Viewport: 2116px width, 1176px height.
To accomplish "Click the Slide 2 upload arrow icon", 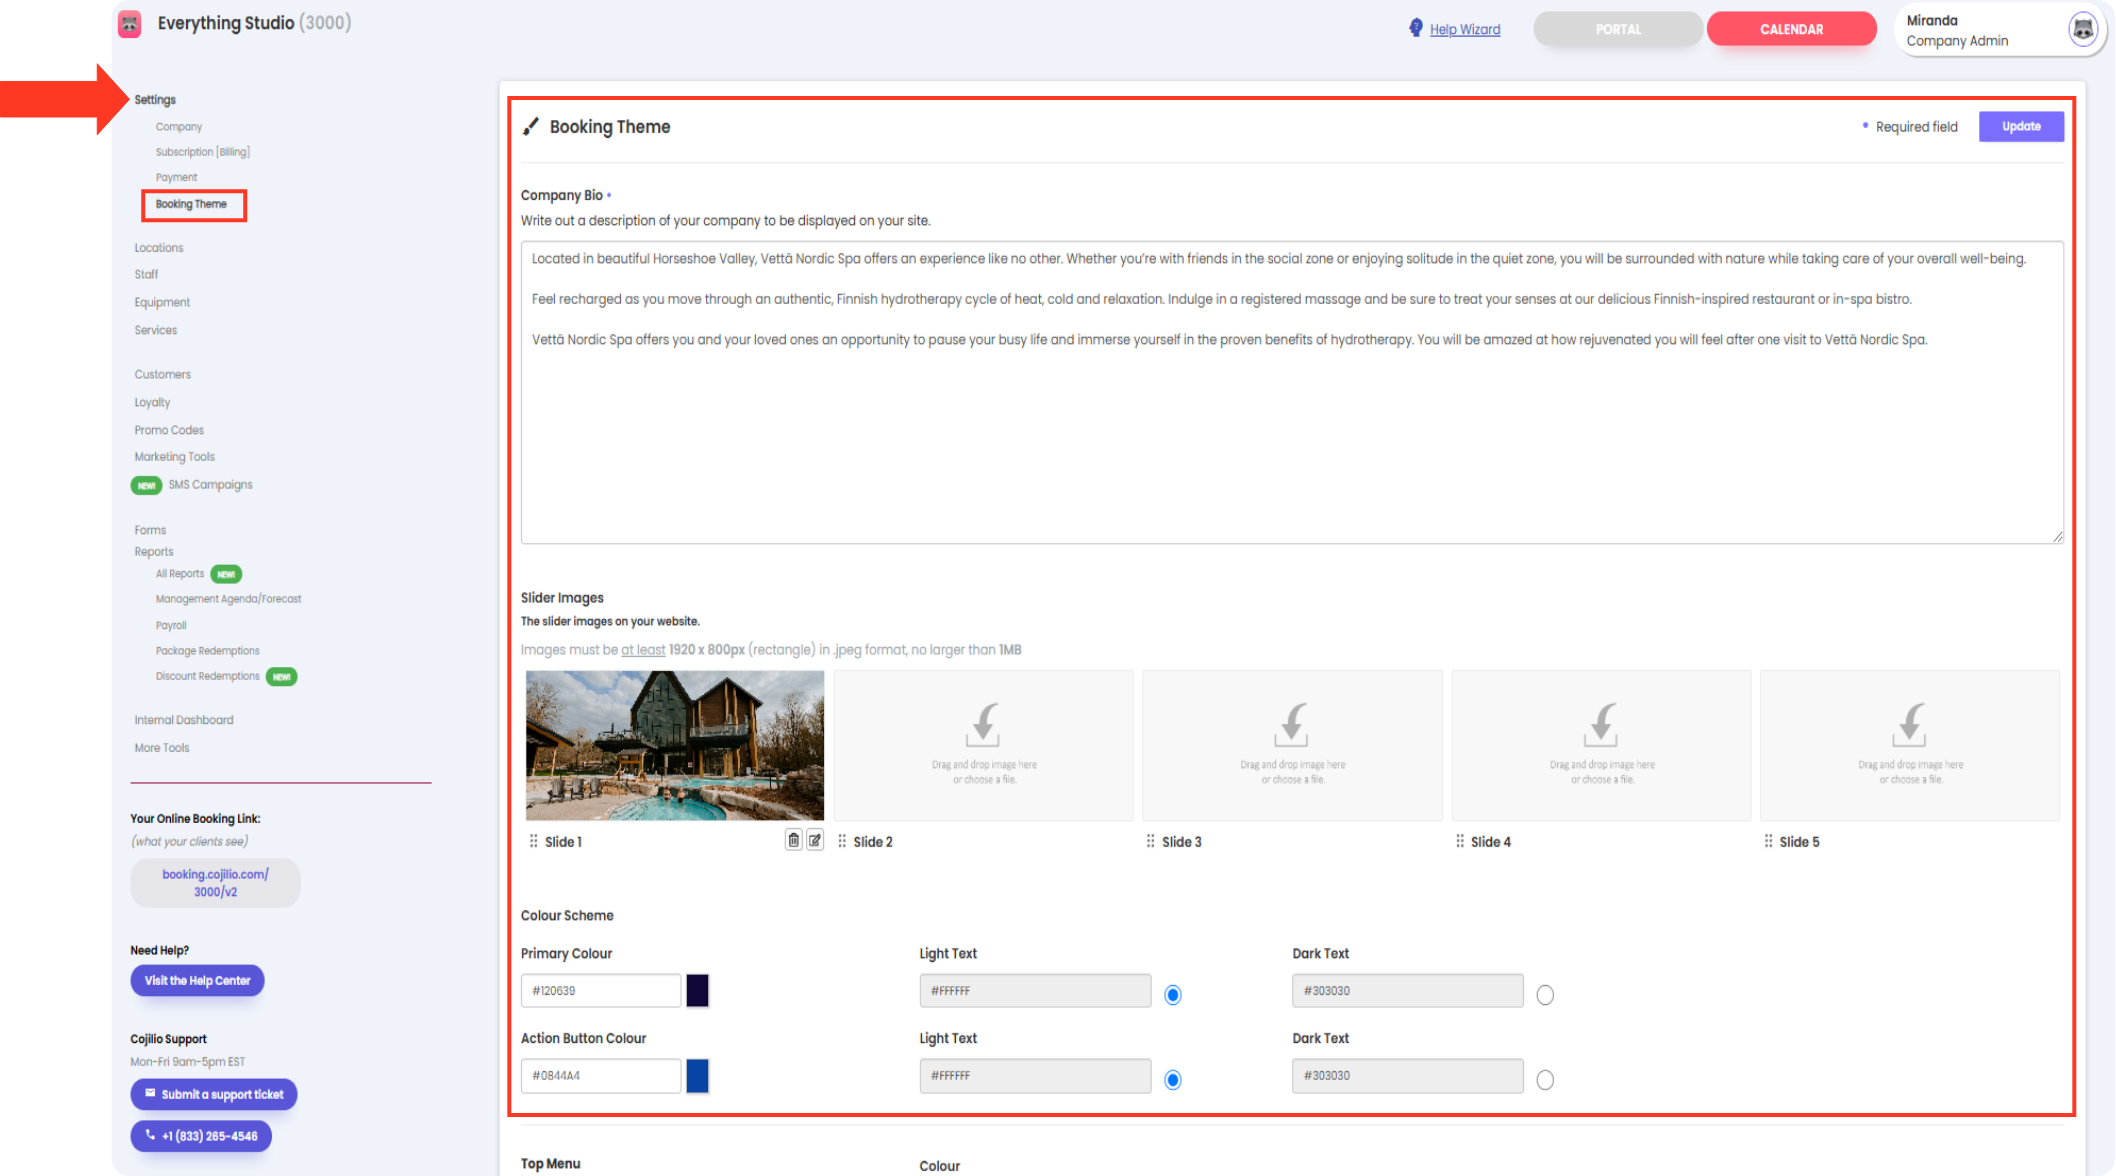I will point(983,725).
